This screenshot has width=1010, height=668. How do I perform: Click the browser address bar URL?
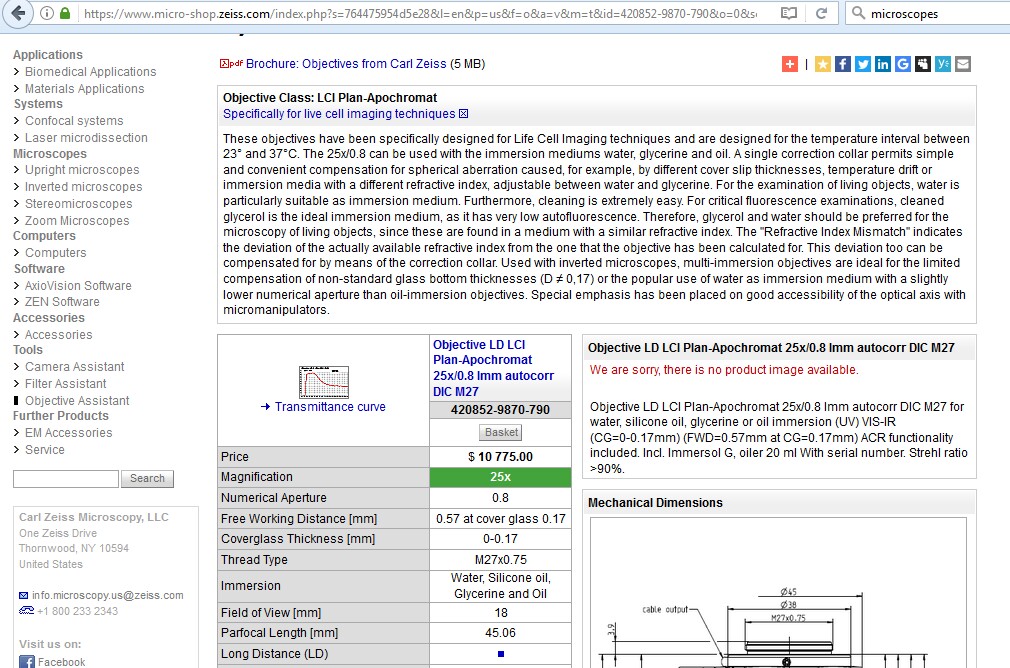click(x=421, y=13)
